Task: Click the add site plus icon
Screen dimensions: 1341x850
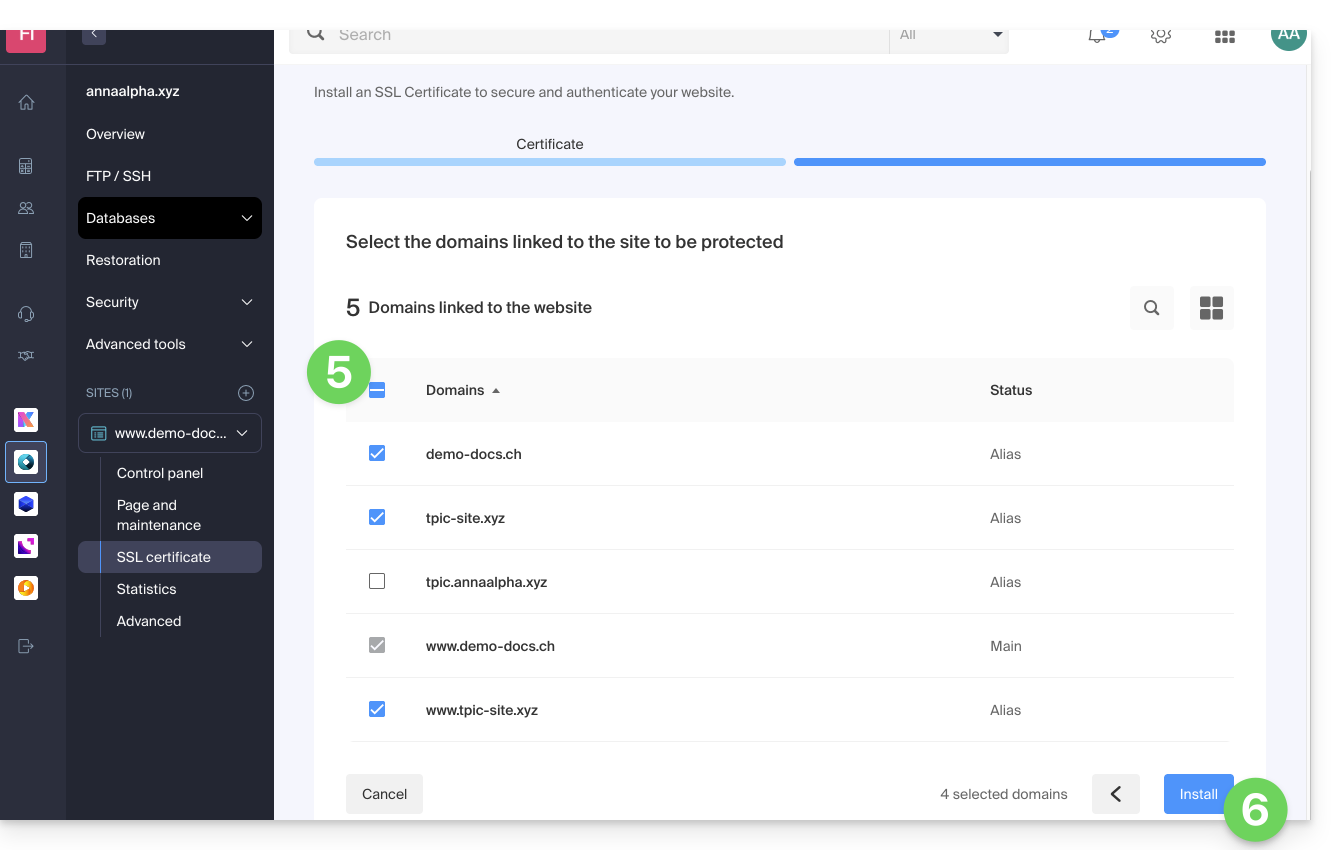Action: (246, 393)
